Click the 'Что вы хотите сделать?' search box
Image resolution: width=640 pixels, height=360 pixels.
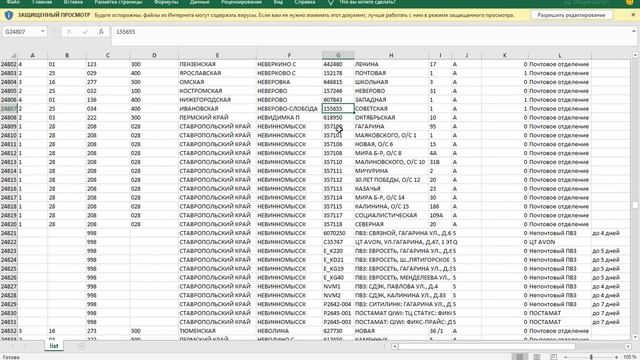(367, 2)
